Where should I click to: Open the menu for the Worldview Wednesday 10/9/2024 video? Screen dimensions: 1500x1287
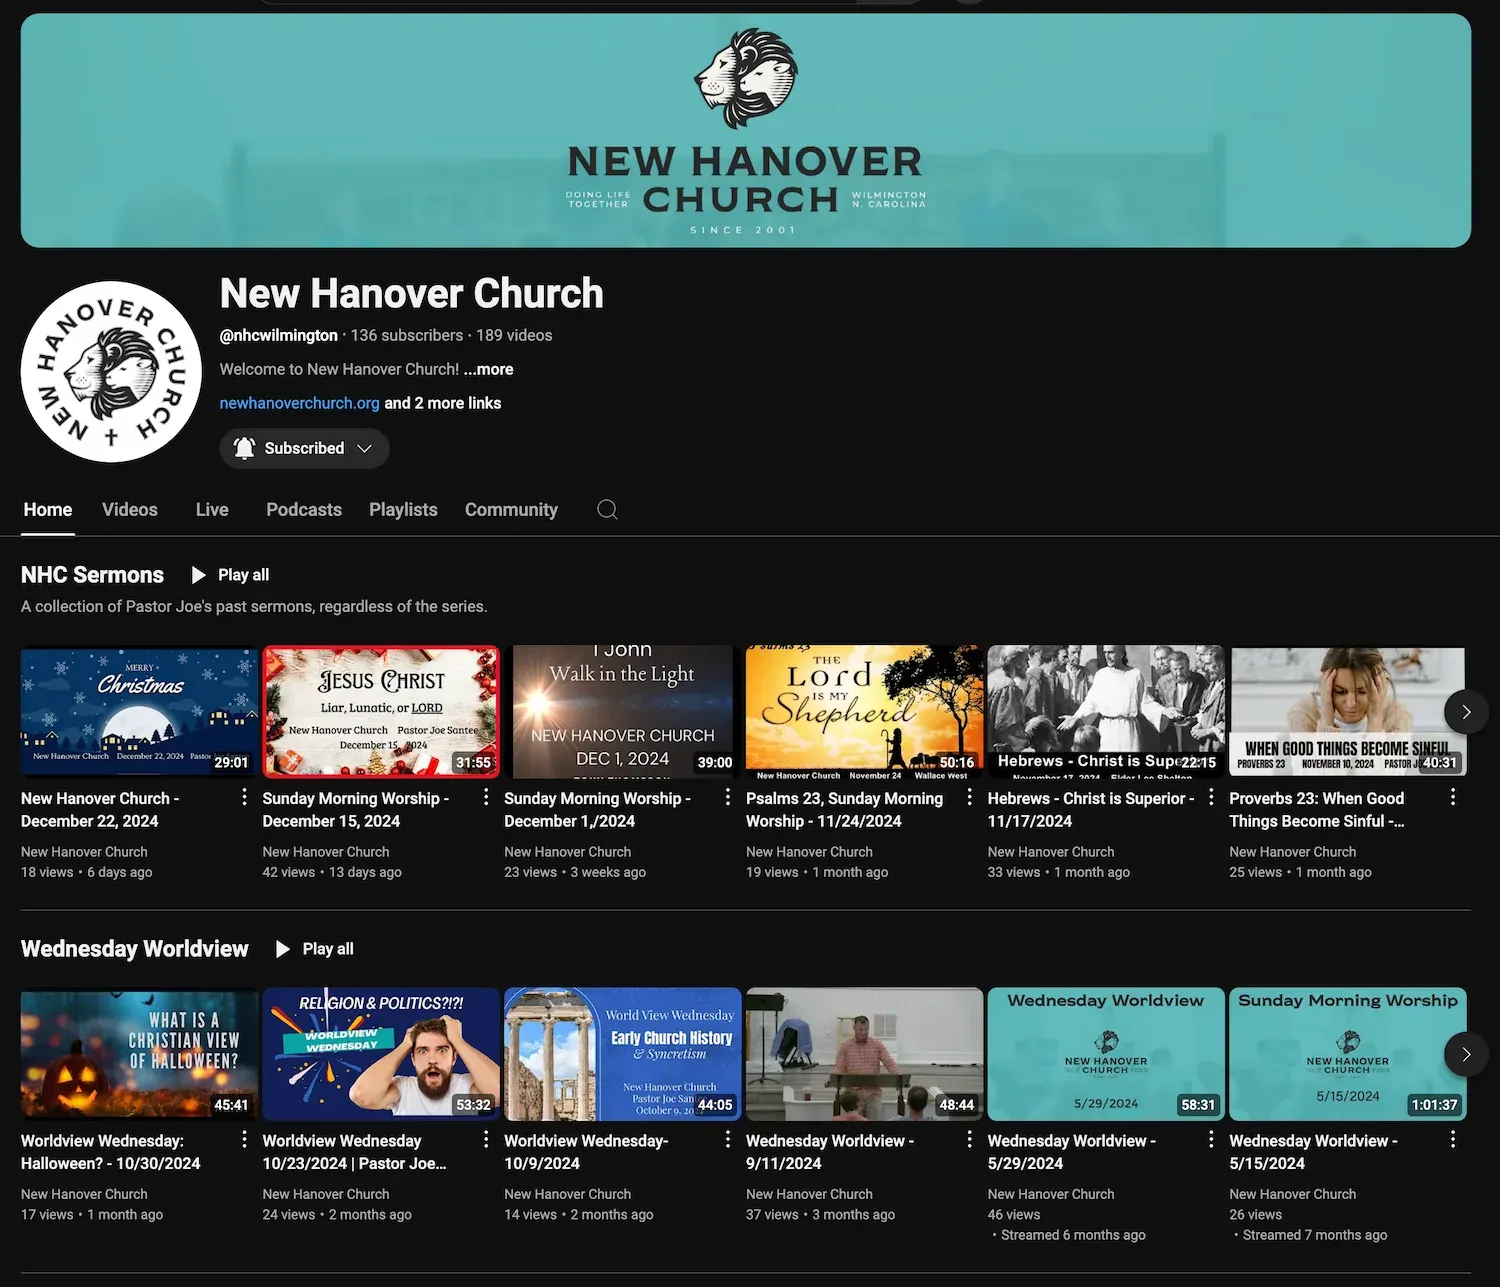point(727,1139)
